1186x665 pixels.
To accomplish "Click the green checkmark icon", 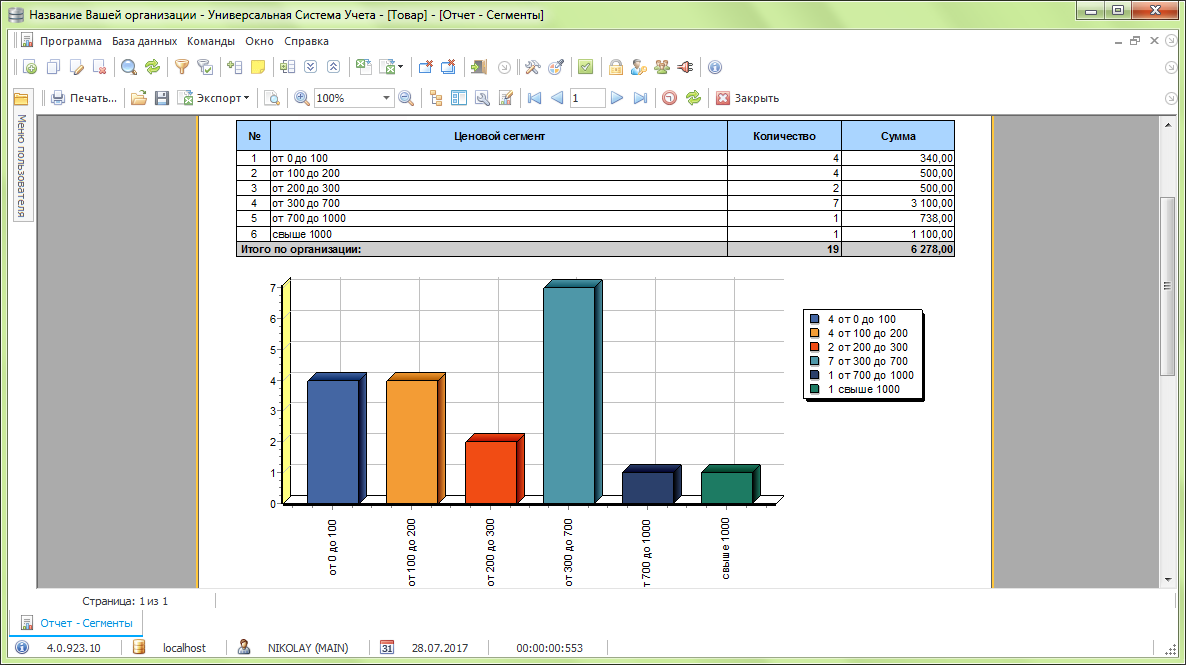I will (585, 67).
